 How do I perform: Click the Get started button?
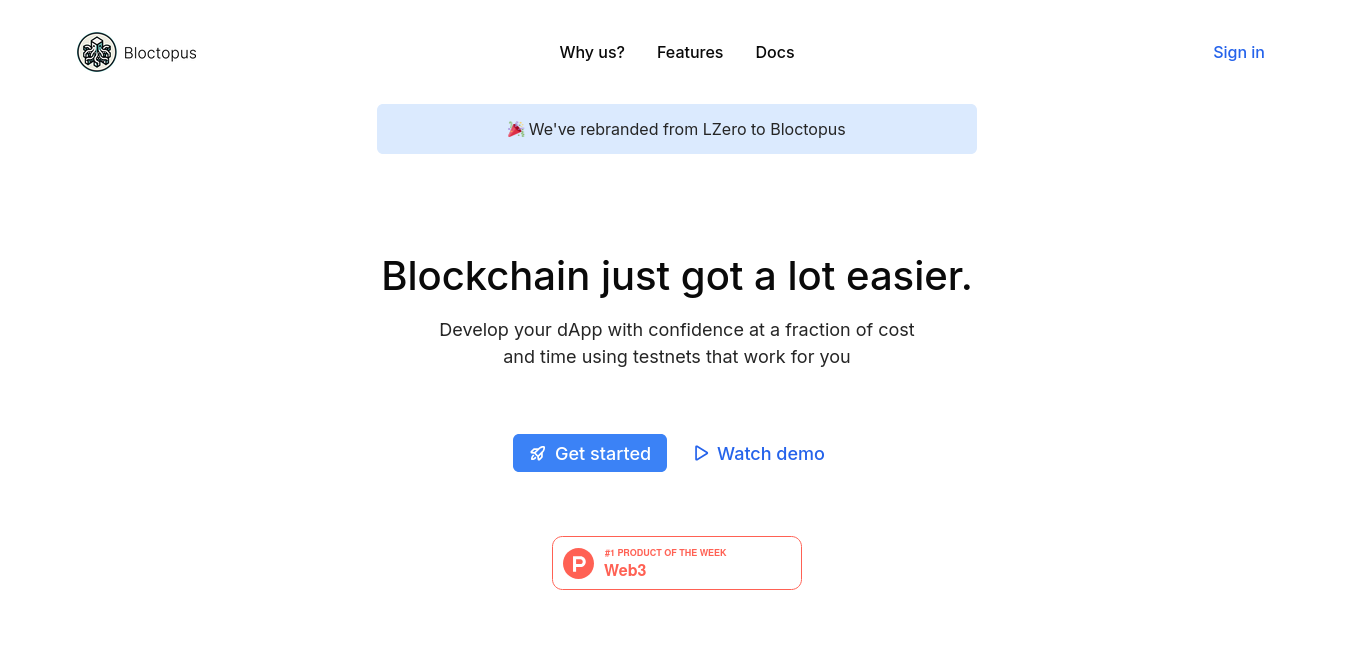tap(590, 453)
